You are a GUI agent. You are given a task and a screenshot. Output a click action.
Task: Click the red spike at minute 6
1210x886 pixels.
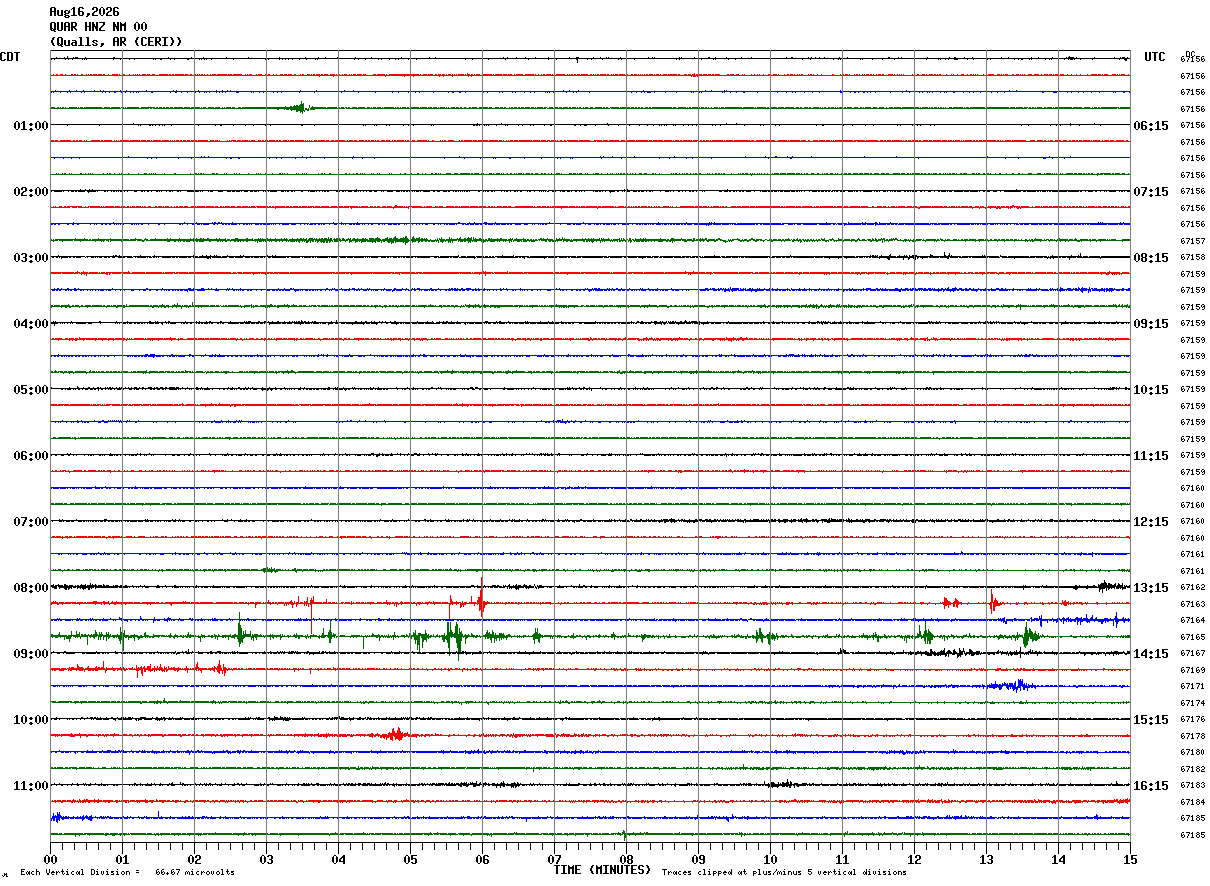pyautogui.click(x=481, y=600)
